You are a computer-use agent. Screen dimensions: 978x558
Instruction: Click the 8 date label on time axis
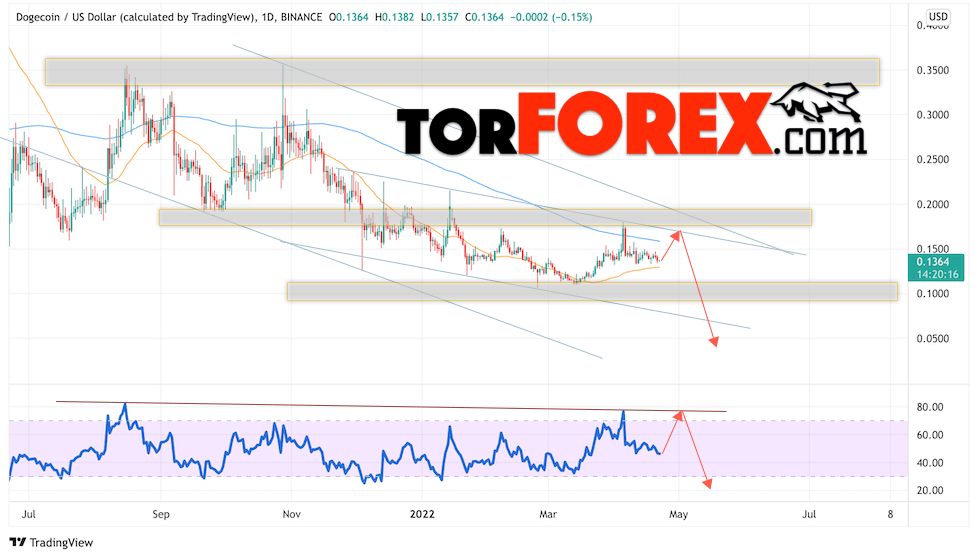pos(890,514)
